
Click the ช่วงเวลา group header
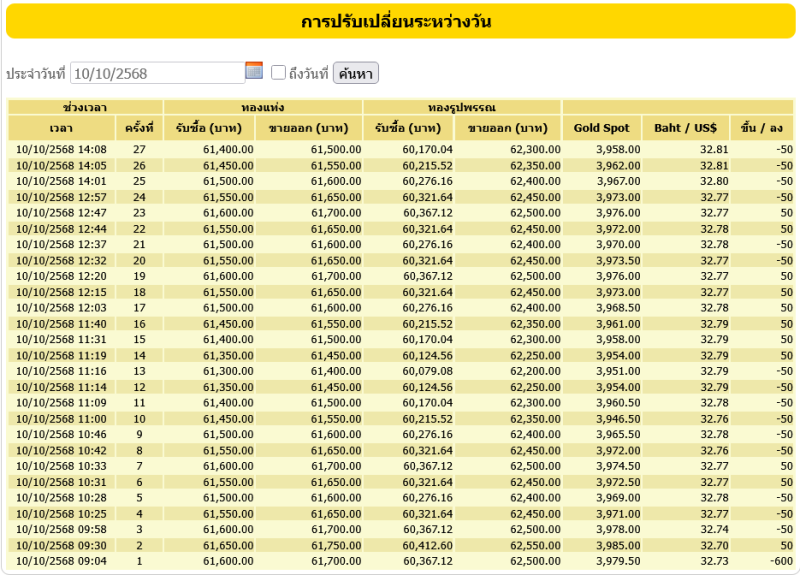(85, 106)
